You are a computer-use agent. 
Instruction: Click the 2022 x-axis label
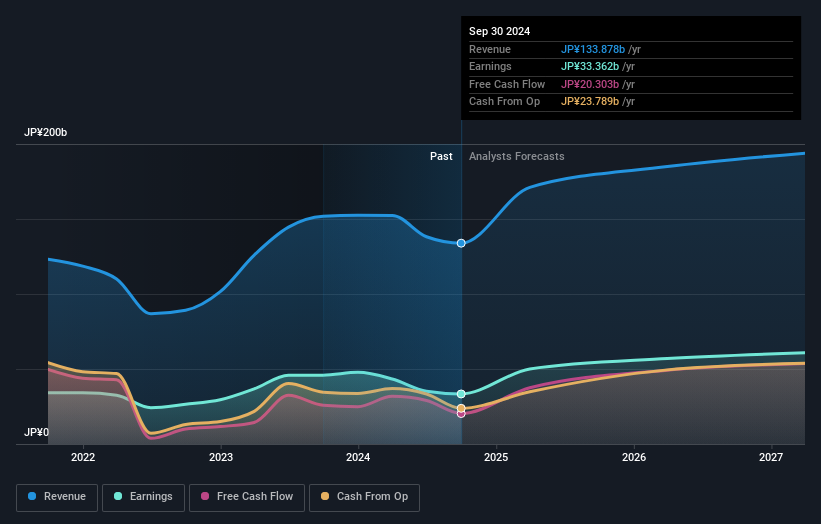tap(83, 458)
